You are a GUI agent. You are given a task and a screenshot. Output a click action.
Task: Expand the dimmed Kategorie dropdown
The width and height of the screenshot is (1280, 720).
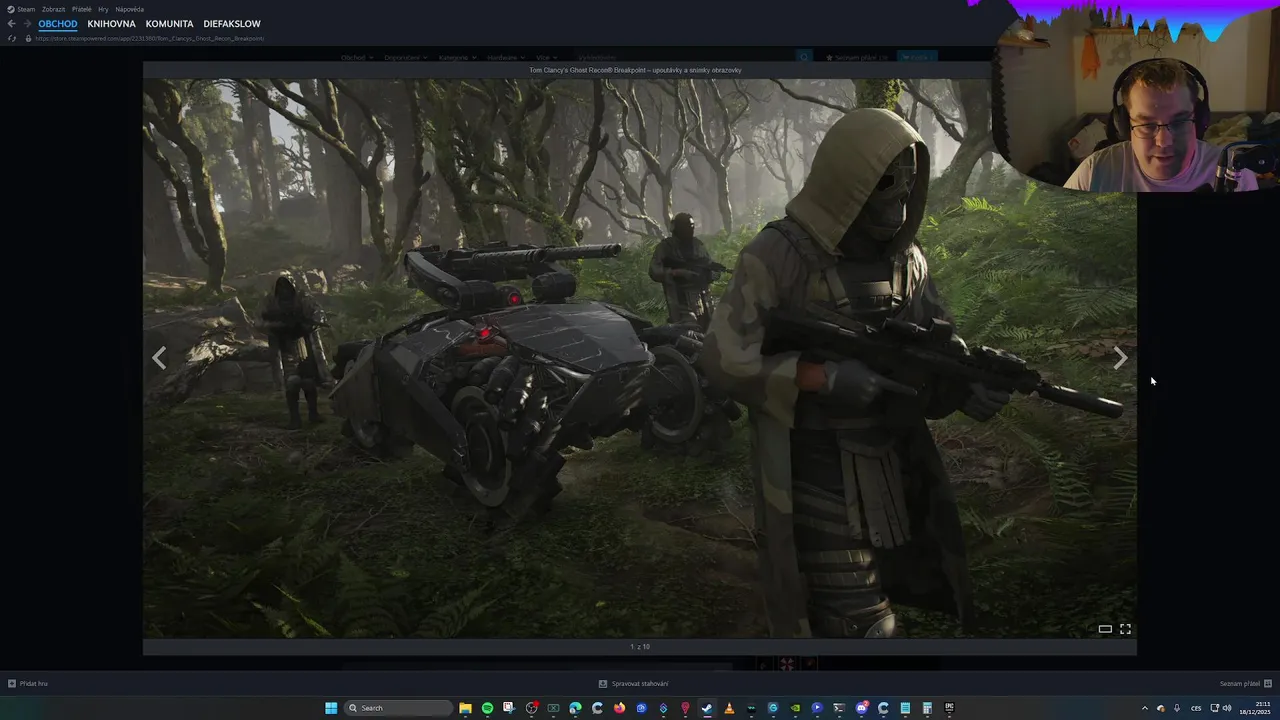458,58
